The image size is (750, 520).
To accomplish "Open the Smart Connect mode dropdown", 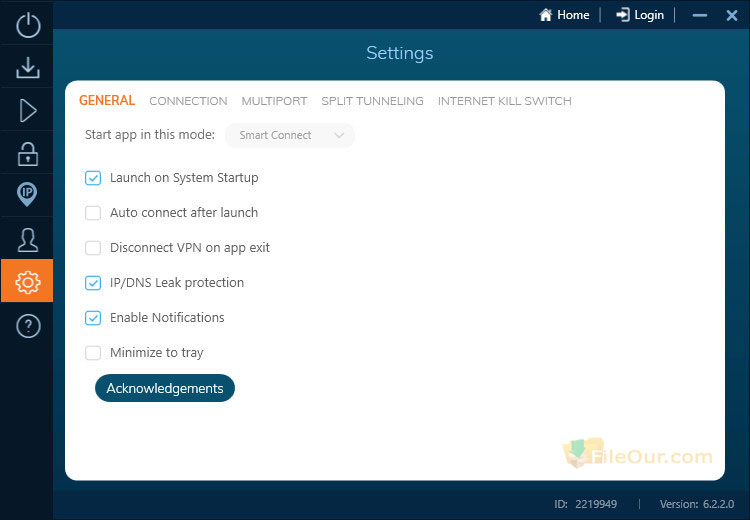I will pos(290,135).
